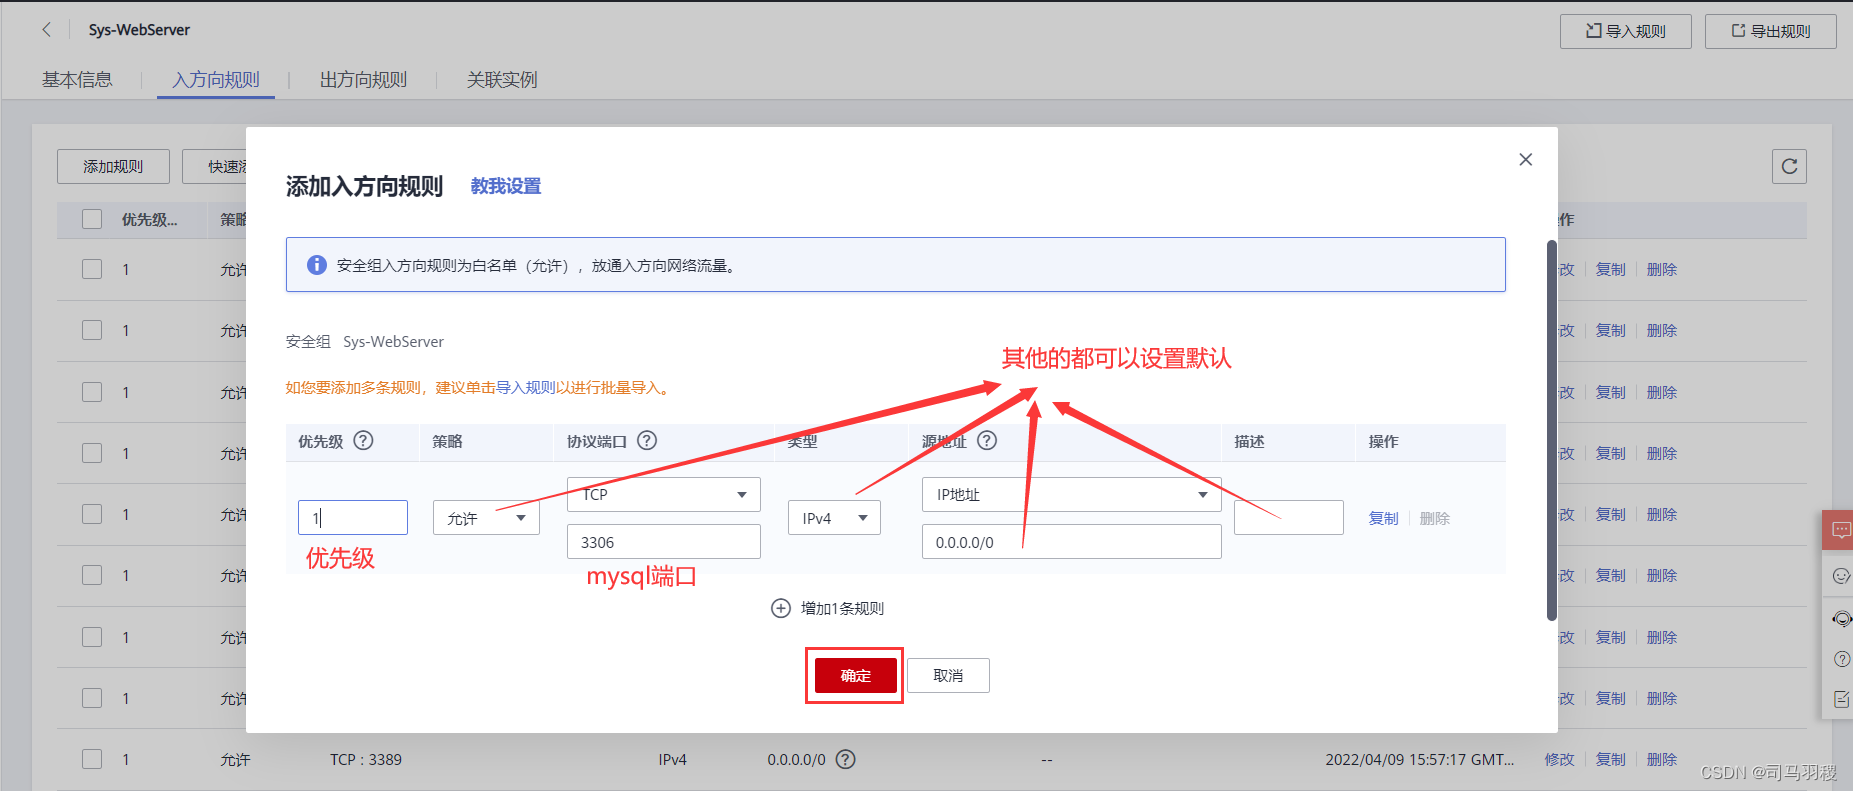Open the IP地址 source type dropdown
The width and height of the screenshot is (1853, 791).
(x=1071, y=494)
